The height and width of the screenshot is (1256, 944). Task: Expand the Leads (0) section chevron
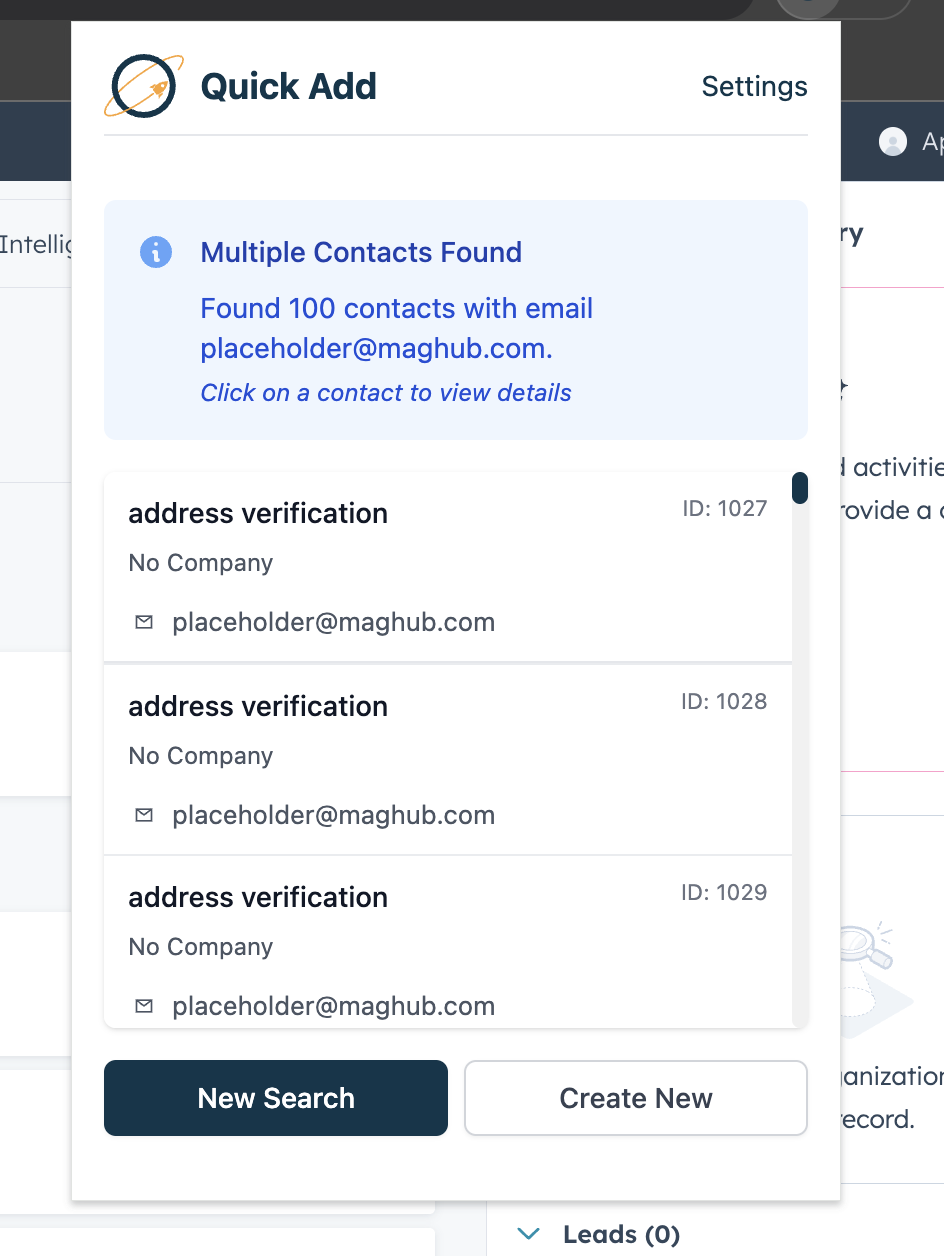(528, 1235)
